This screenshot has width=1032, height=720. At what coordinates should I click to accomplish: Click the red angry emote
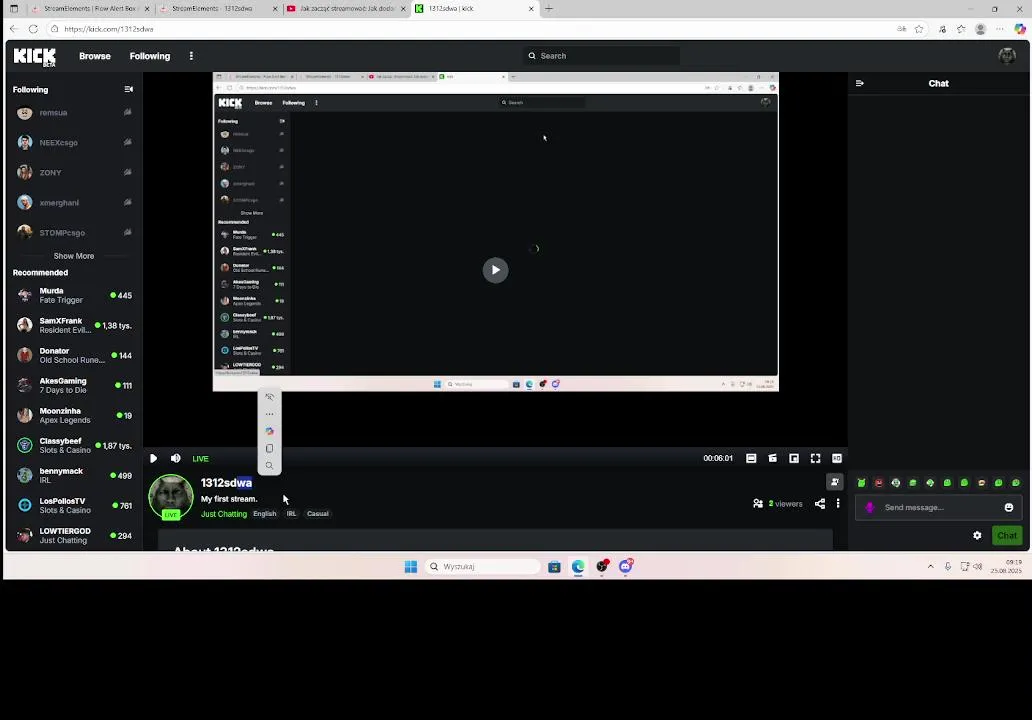point(879,483)
